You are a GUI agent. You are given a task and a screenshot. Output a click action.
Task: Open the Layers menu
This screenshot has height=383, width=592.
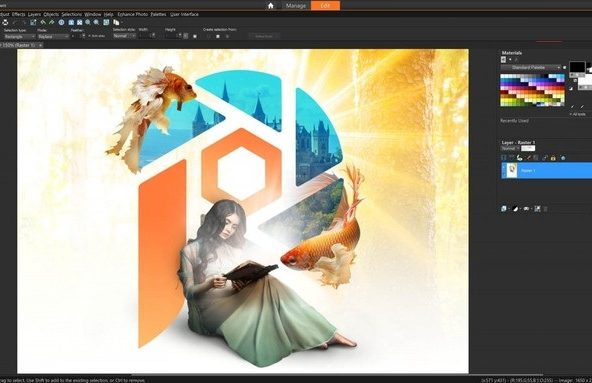pos(34,14)
